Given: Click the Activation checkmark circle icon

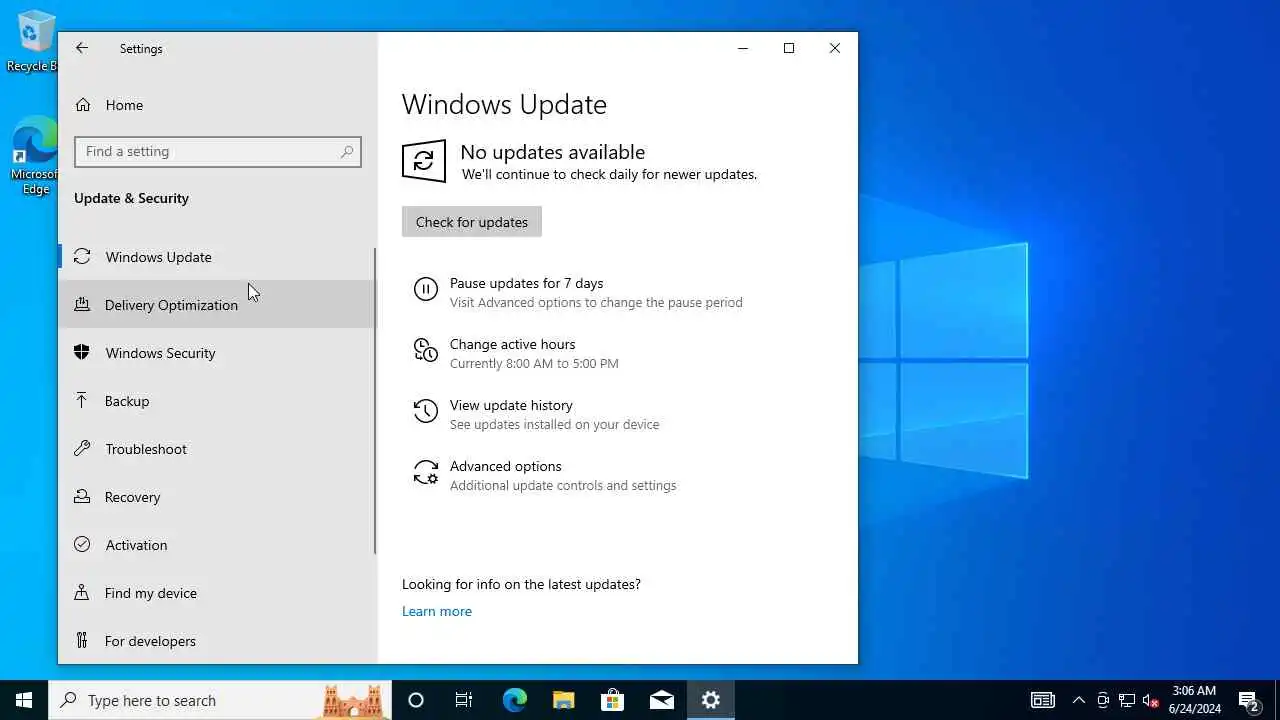Looking at the screenshot, I should coord(82,545).
